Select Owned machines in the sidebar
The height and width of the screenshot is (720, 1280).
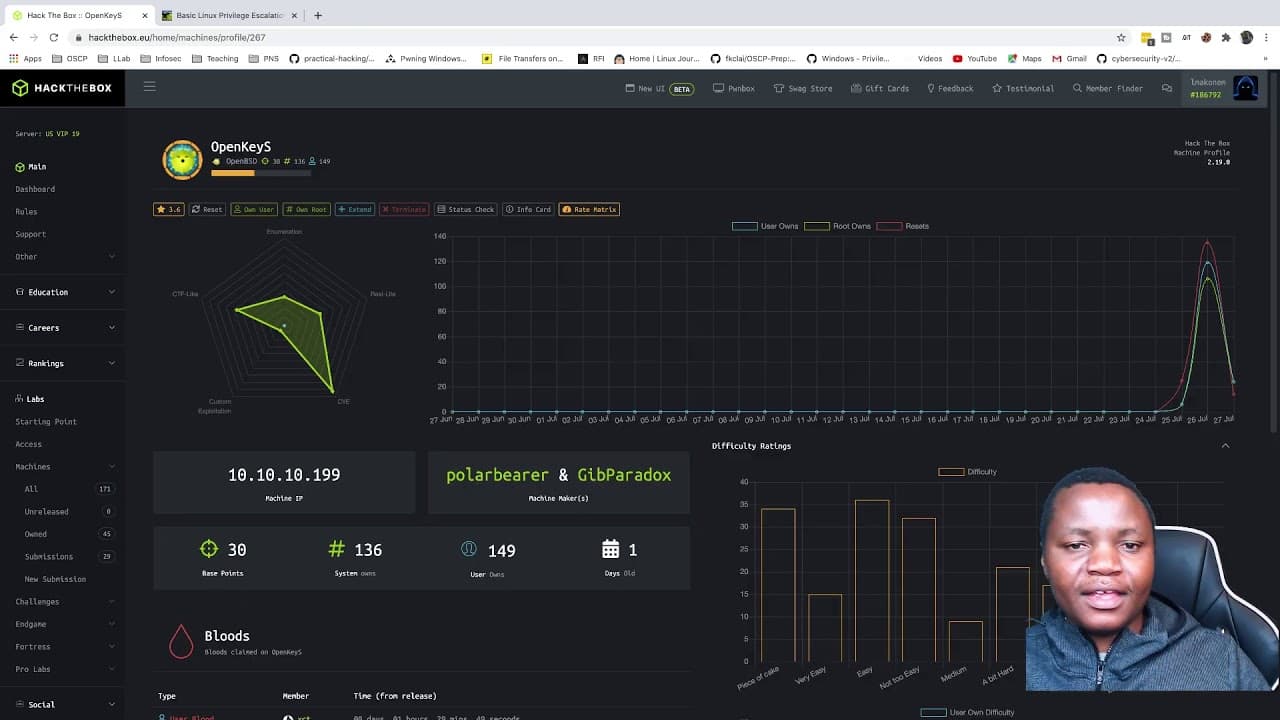(36, 534)
